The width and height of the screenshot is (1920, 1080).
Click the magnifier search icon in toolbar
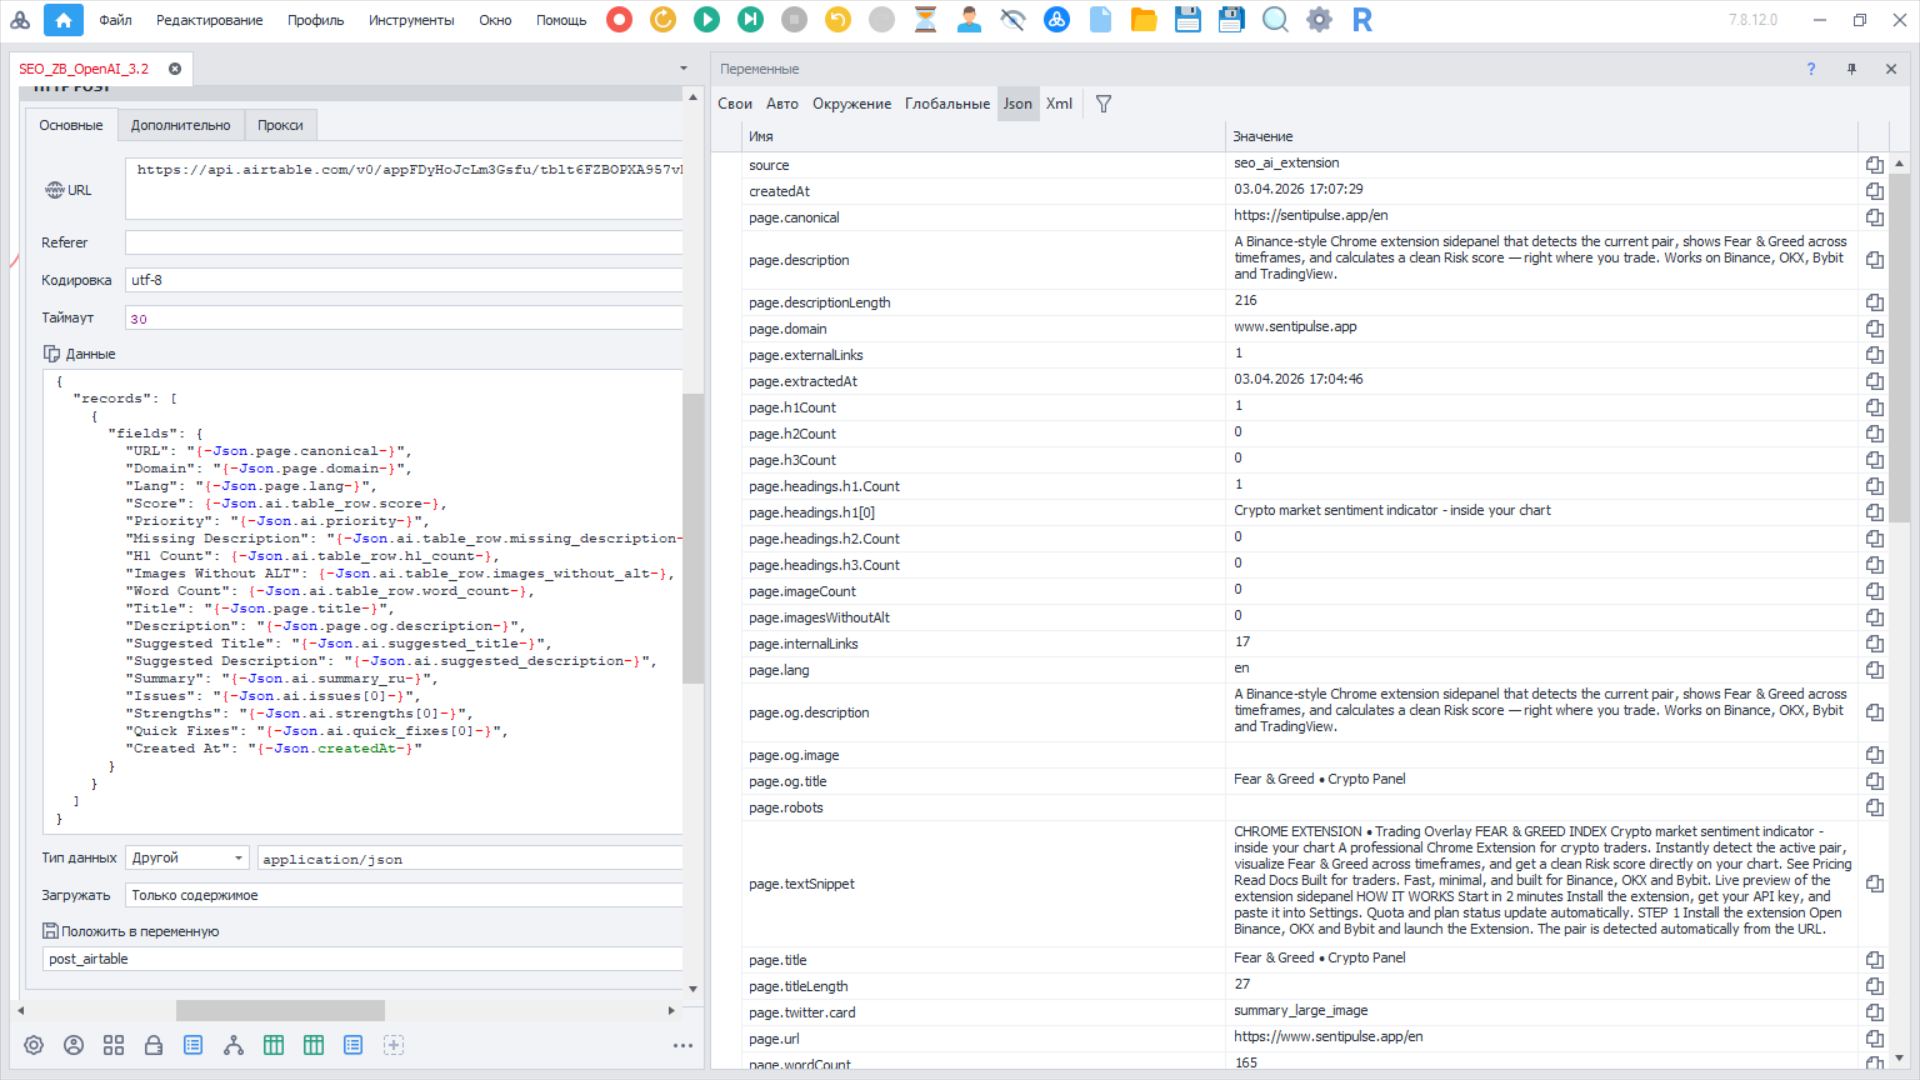(1274, 20)
